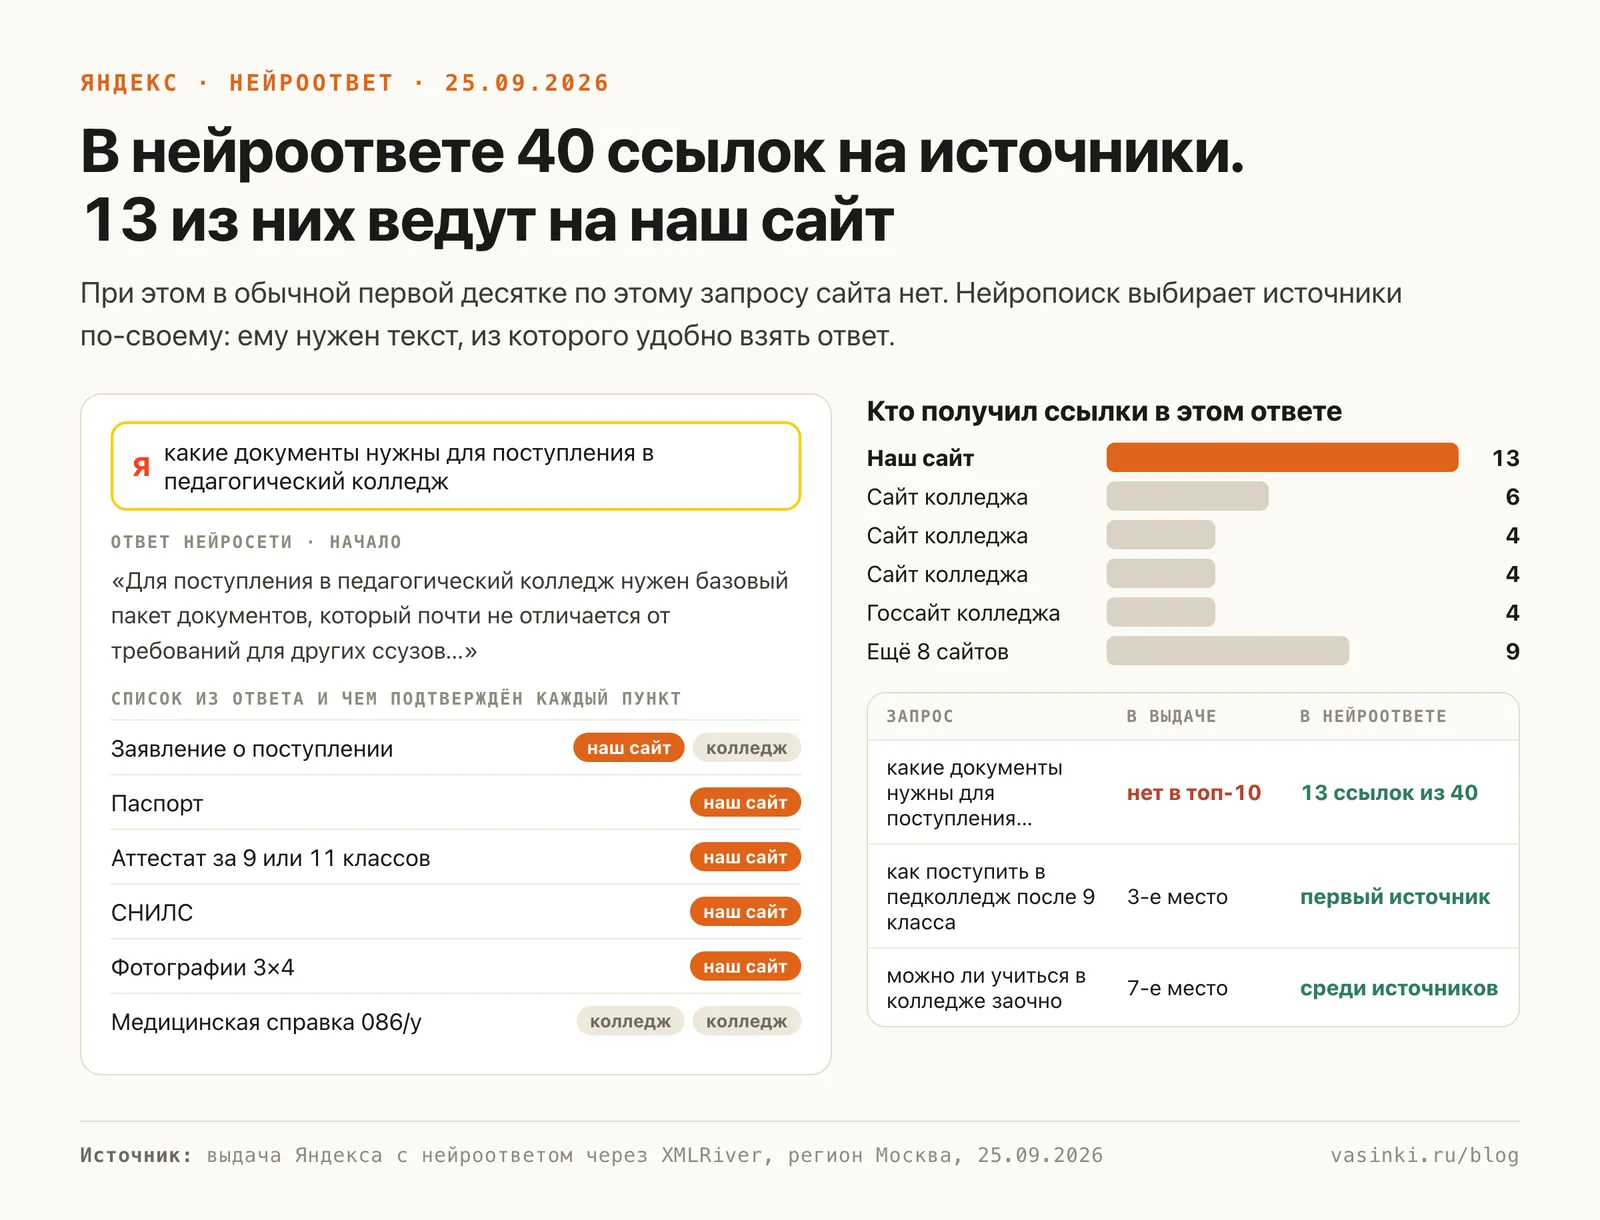The height and width of the screenshot is (1220, 1600).
Task: Click 'среди источников' table cell
Action: (1399, 988)
